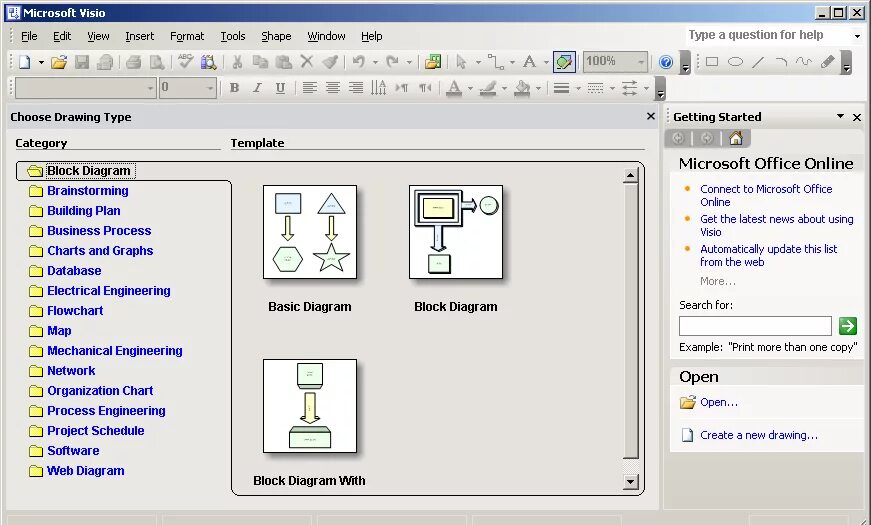The width and height of the screenshot is (871, 525).
Task: Open the Shapes window icon
Action: tap(433, 62)
